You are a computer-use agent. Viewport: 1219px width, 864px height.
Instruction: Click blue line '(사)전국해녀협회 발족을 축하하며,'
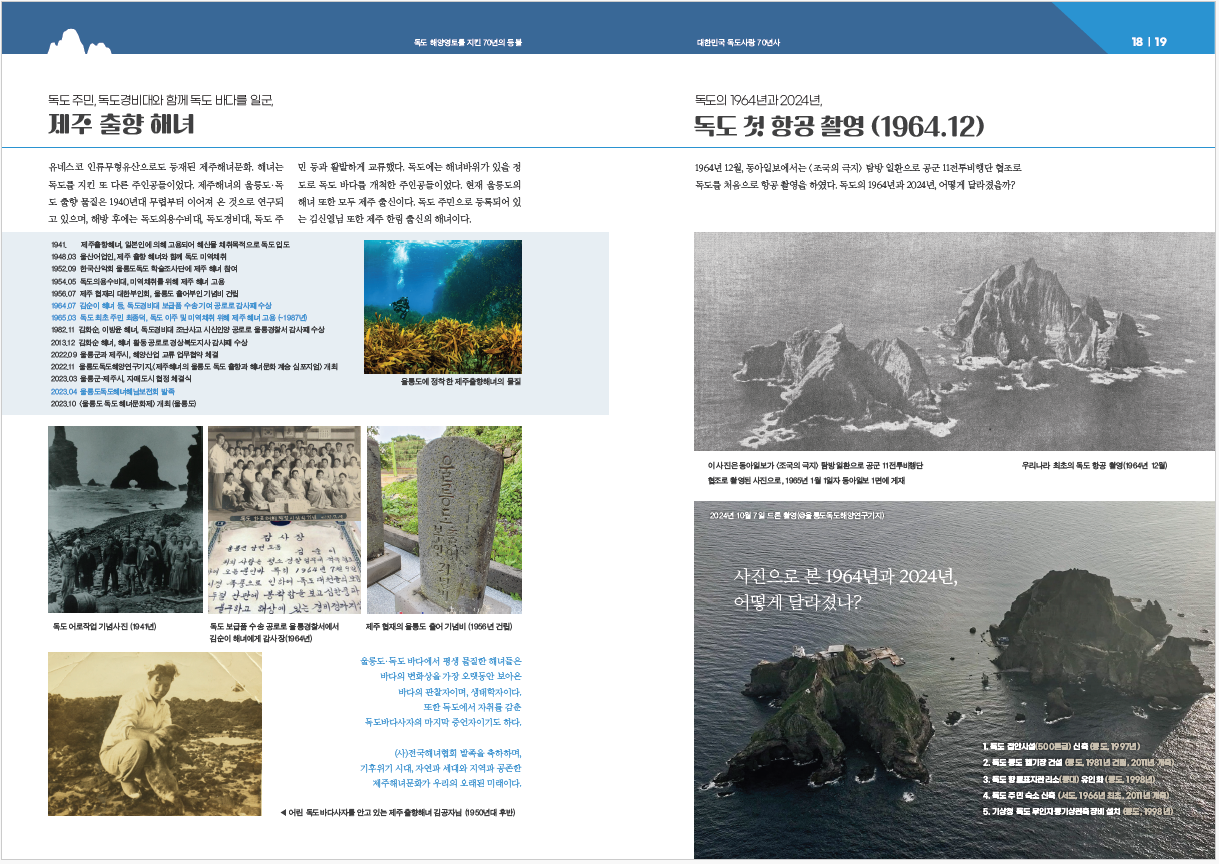coord(459,752)
